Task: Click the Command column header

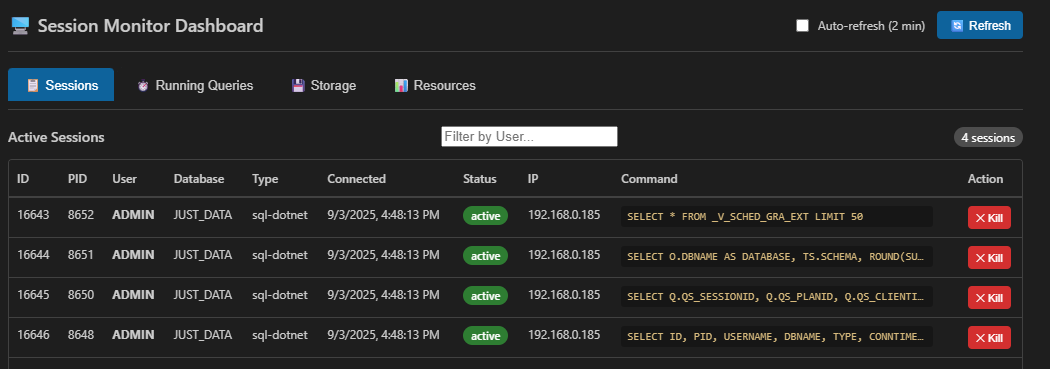Action: point(649,179)
